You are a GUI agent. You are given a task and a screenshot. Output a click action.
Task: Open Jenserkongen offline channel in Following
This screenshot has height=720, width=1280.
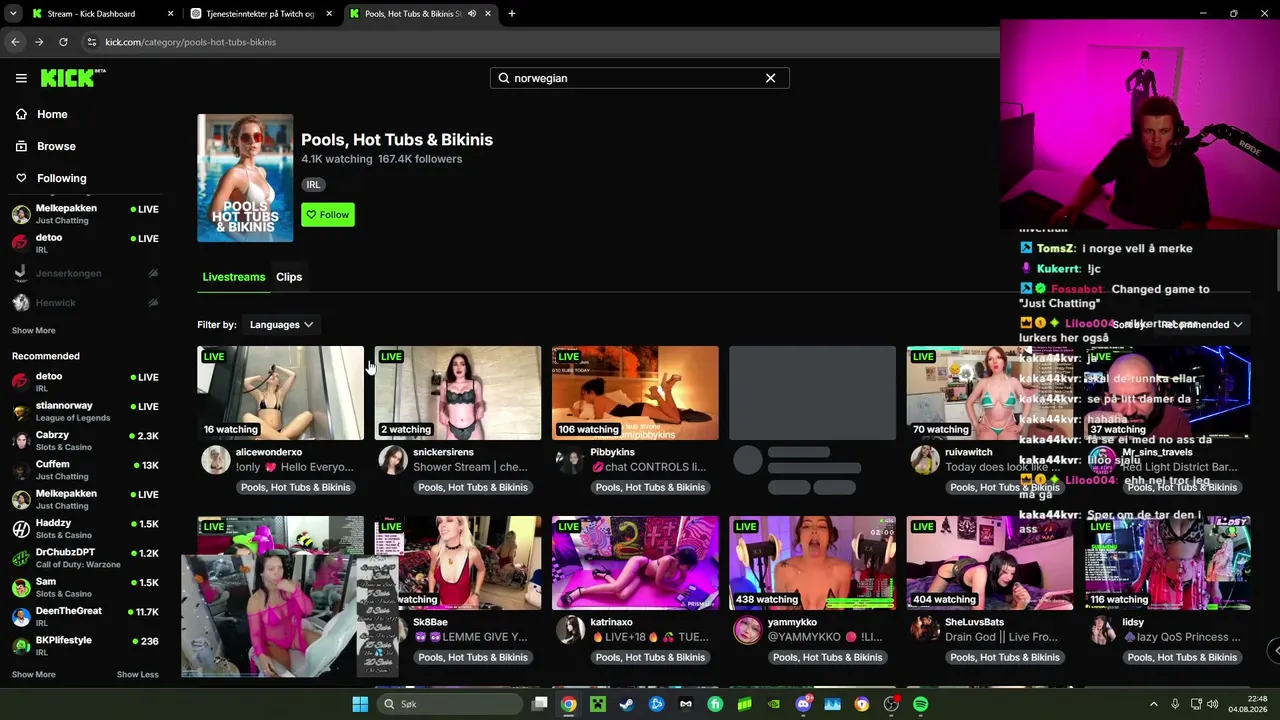(85, 273)
